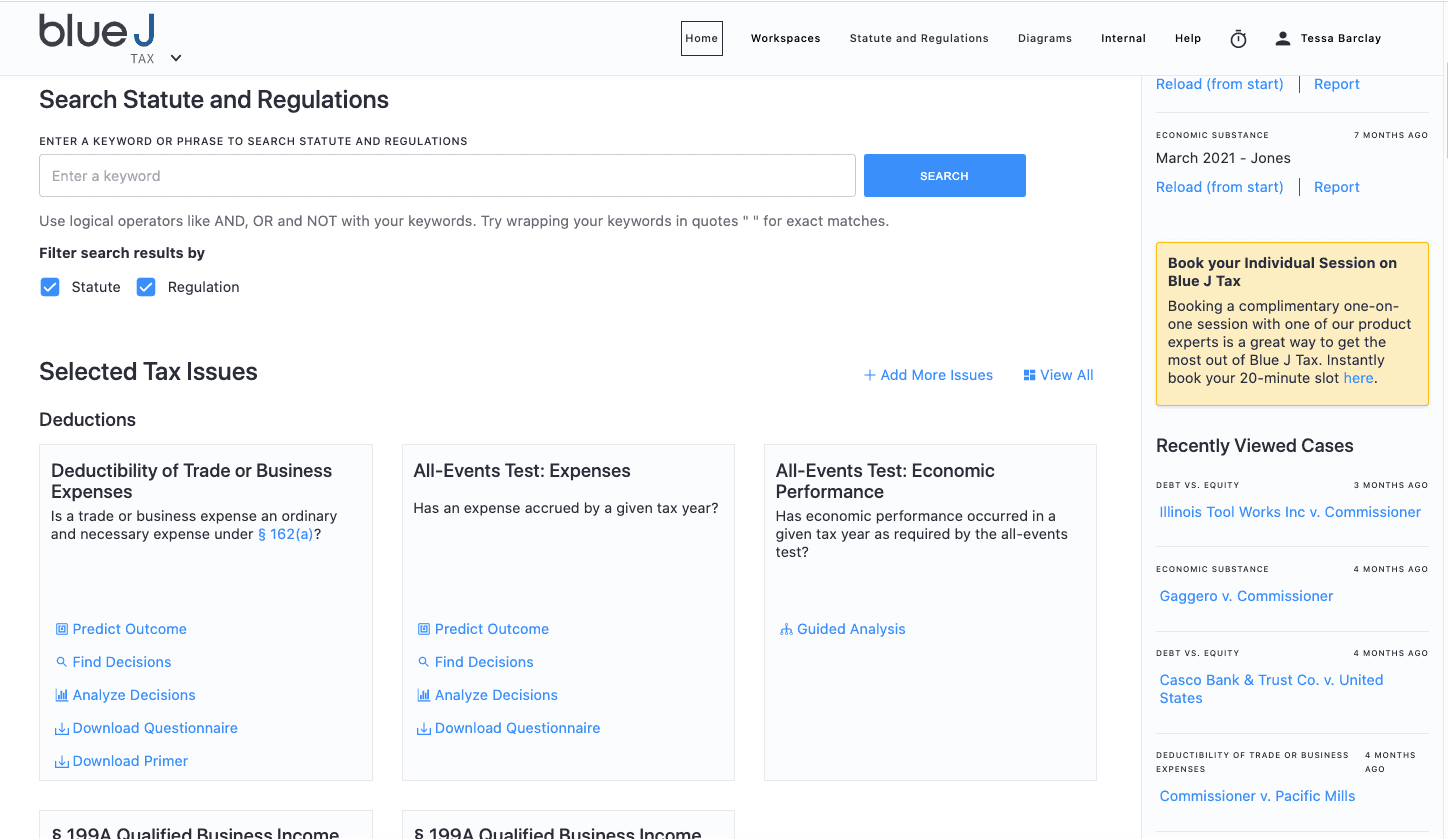Click Report for March 2021 - Jones
The width and height of the screenshot is (1448, 839).
1337,187
